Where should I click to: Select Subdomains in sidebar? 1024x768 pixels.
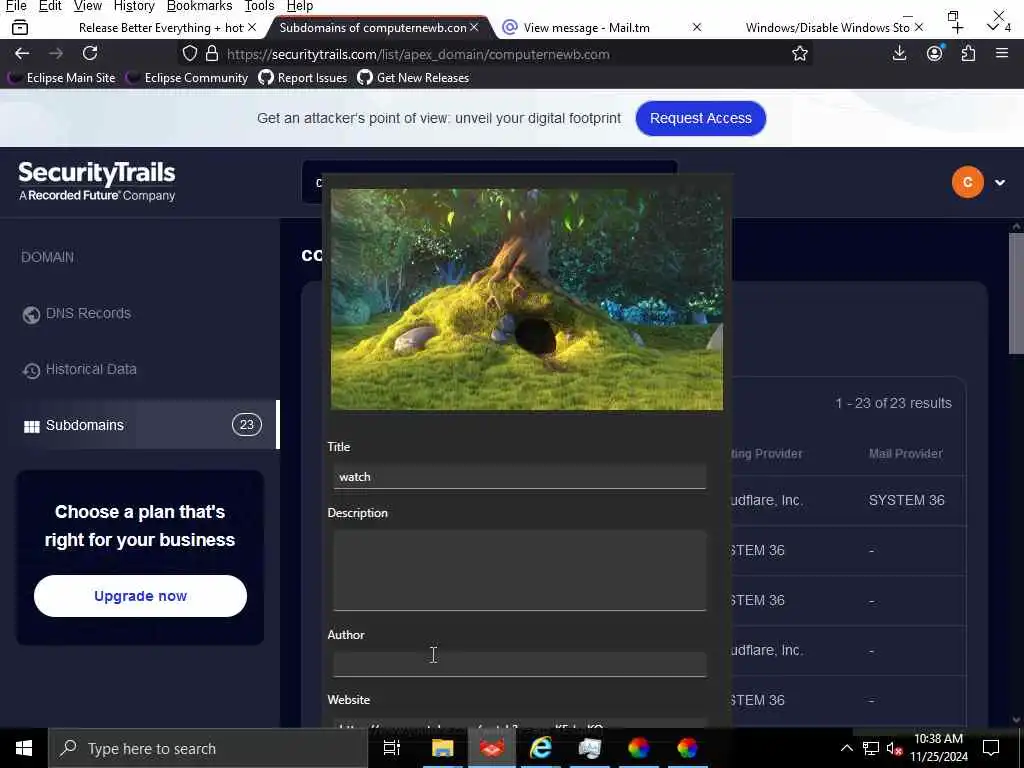tap(140, 425)
